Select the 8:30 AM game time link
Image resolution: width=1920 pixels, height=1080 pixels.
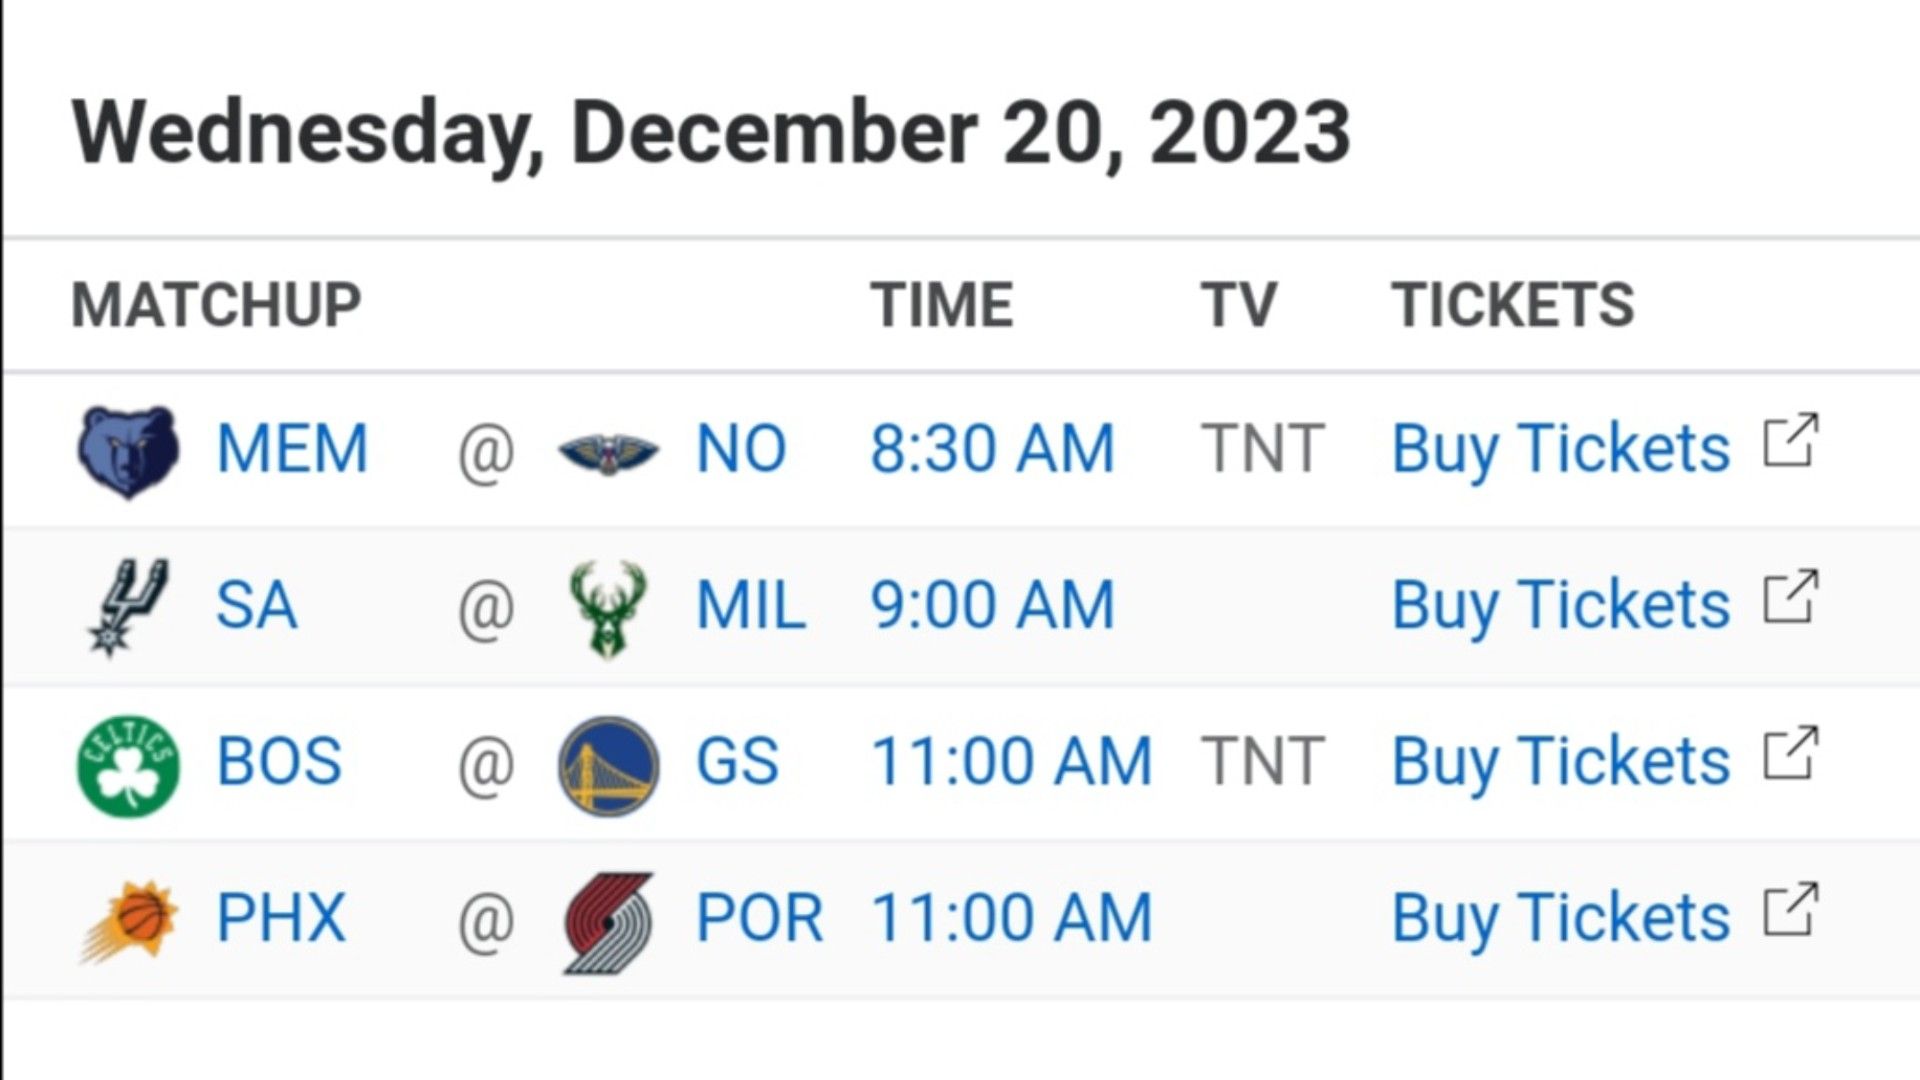(x=992, y=448)
